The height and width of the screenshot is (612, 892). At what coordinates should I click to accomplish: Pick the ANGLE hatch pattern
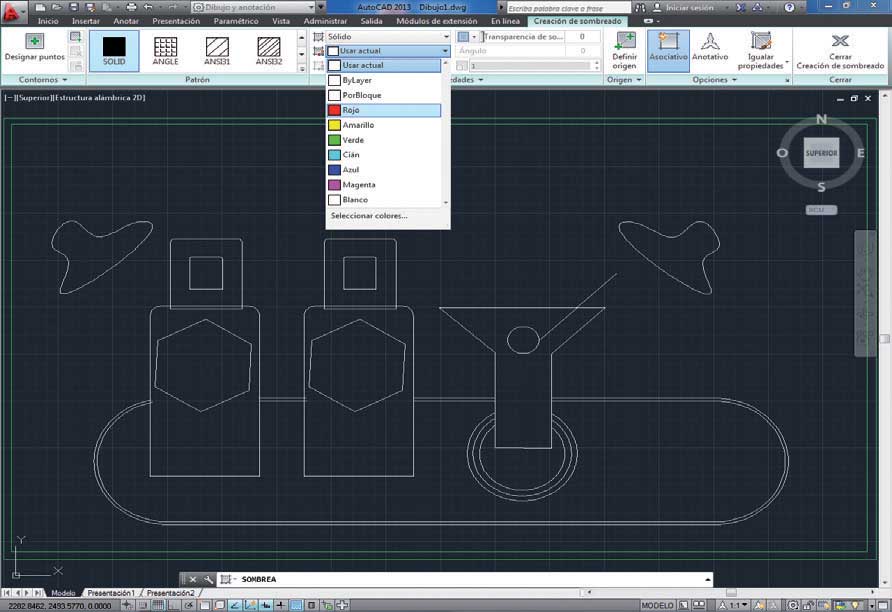tap(165, 50)
